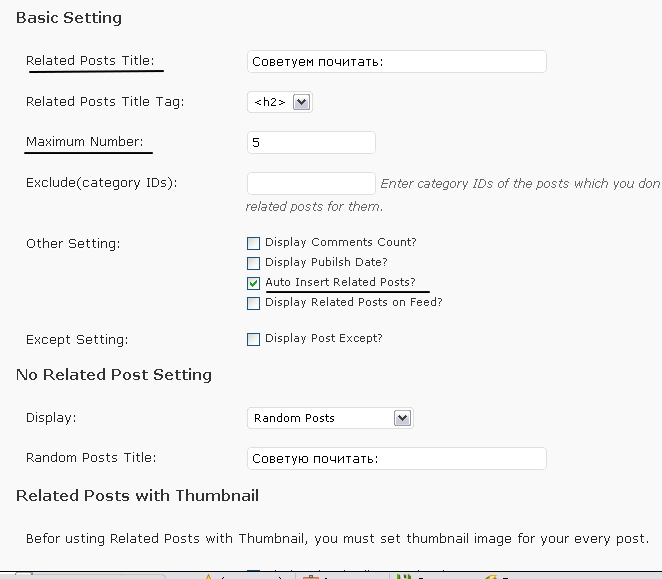Uncheck Auto Insert Related Posts checkbox
Image resolution: width=662 pixels, height=579 pixels.
coord(254,283)
